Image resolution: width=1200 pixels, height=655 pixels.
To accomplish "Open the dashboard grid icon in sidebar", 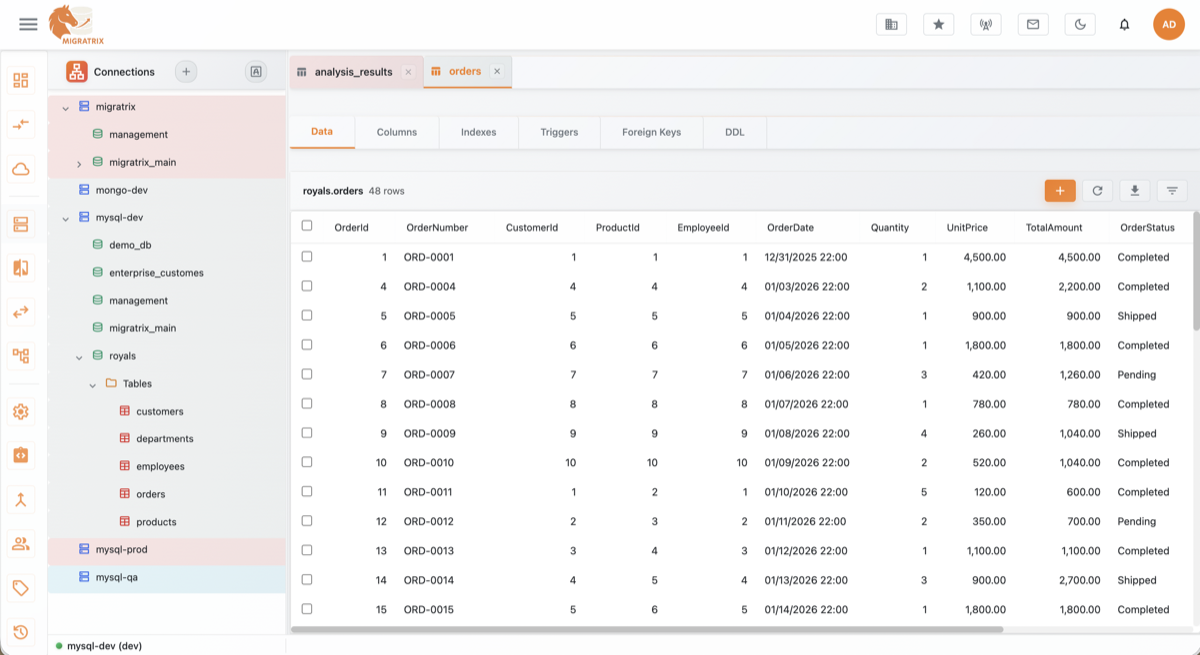I will pyautogui.click(x=20, y=80).
